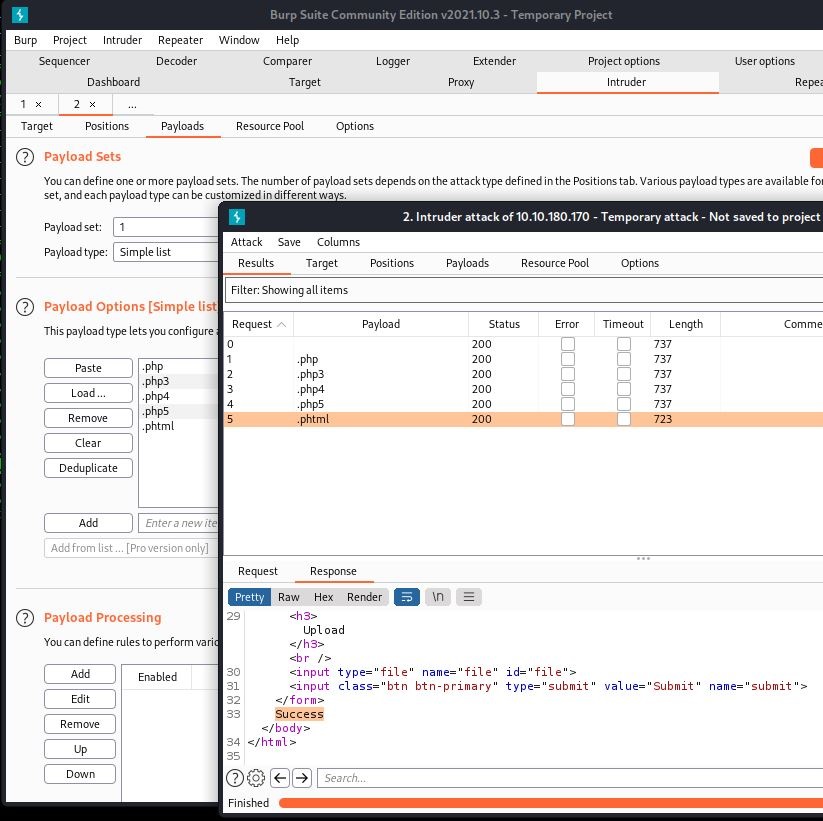The image size is (823, 821).
Task: Click the search settings gear icon
Action: pos(255,778)
